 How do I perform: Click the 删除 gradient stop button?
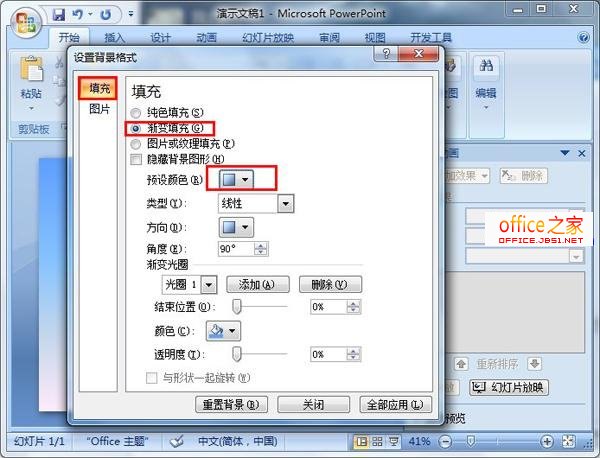(330, 285)
